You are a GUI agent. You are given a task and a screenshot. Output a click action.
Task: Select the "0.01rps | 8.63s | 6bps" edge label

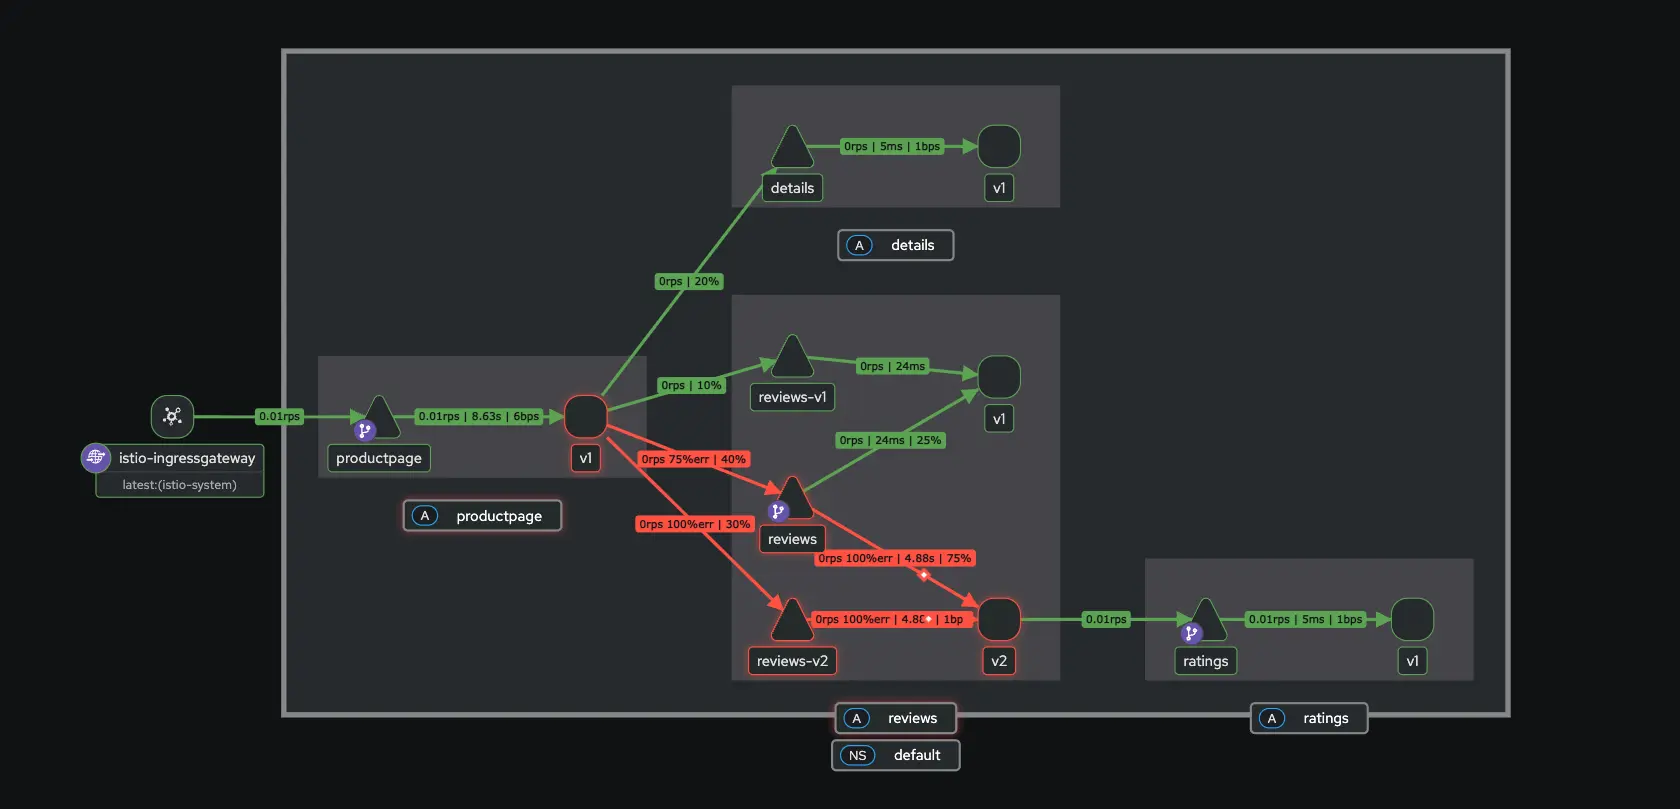point(478,416)
